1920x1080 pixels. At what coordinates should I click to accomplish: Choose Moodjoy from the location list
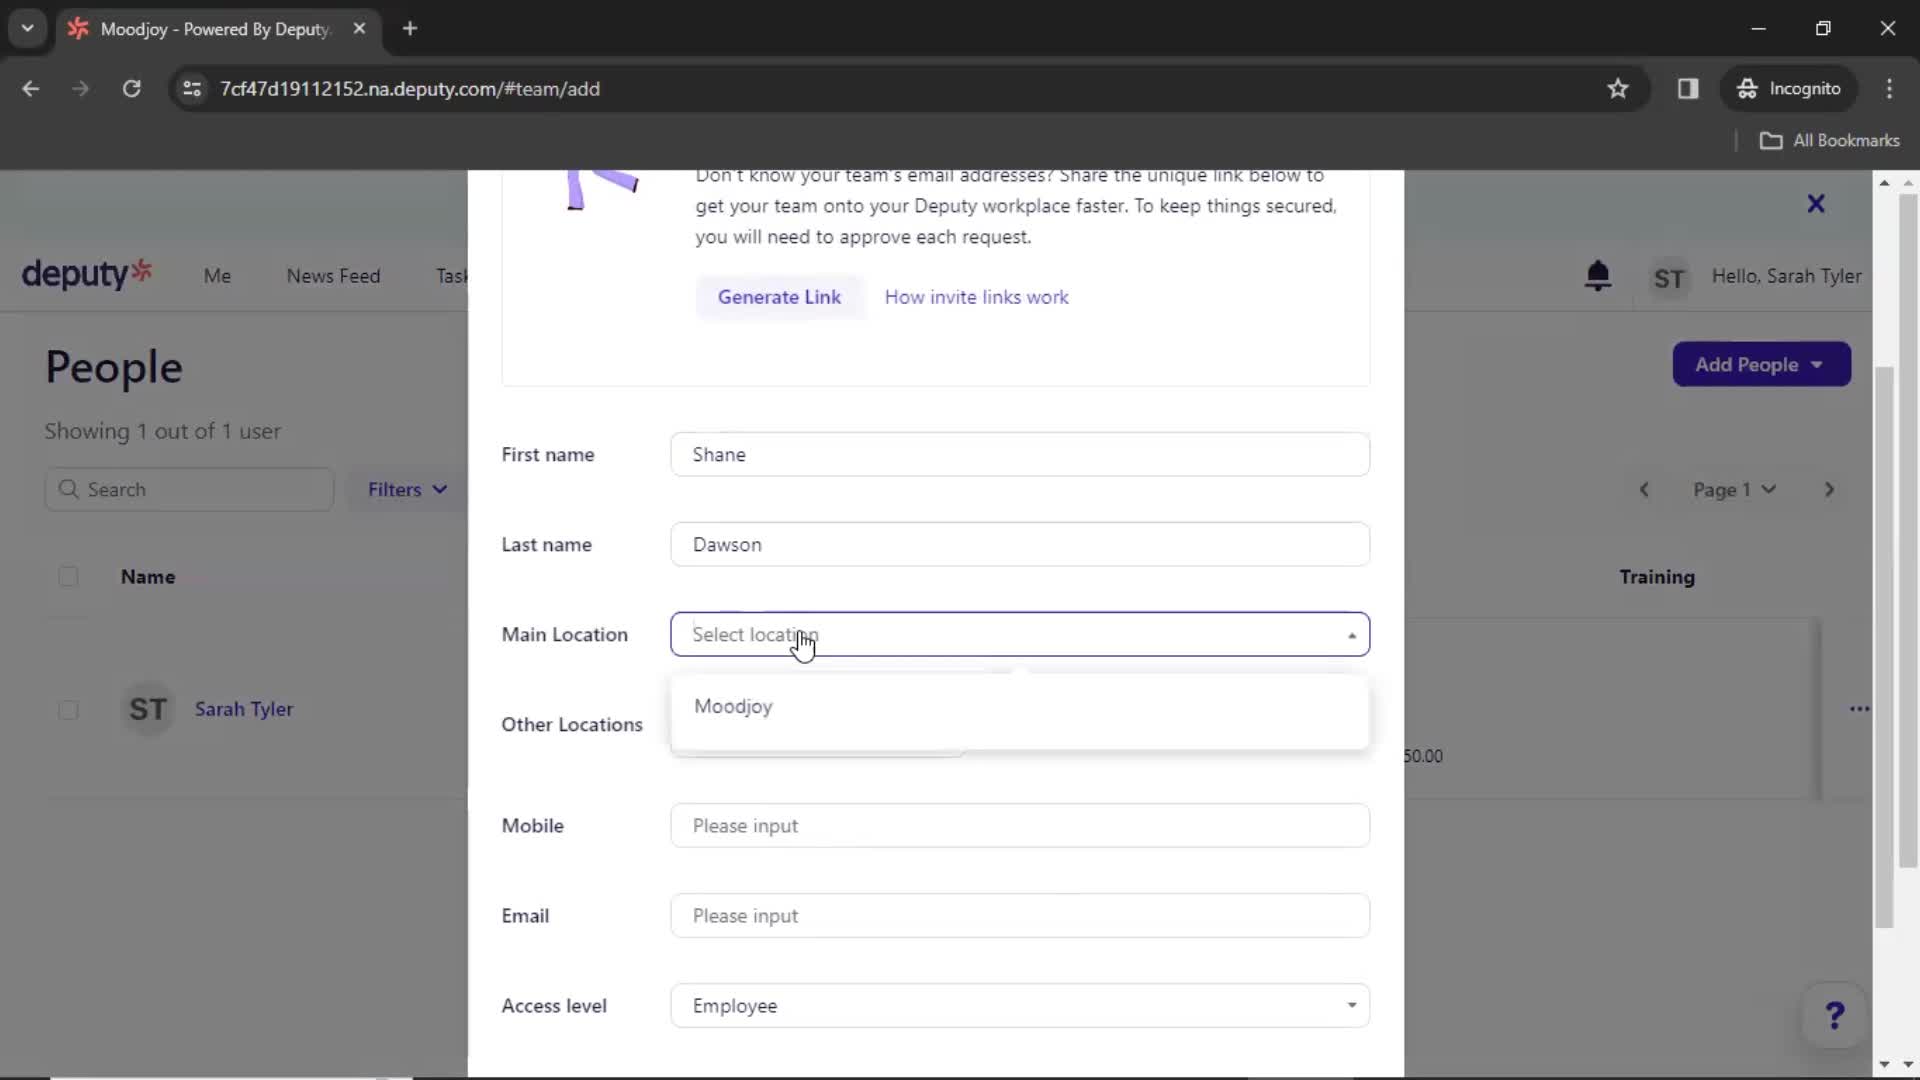pyautogui.click(x=1019, y=707)
